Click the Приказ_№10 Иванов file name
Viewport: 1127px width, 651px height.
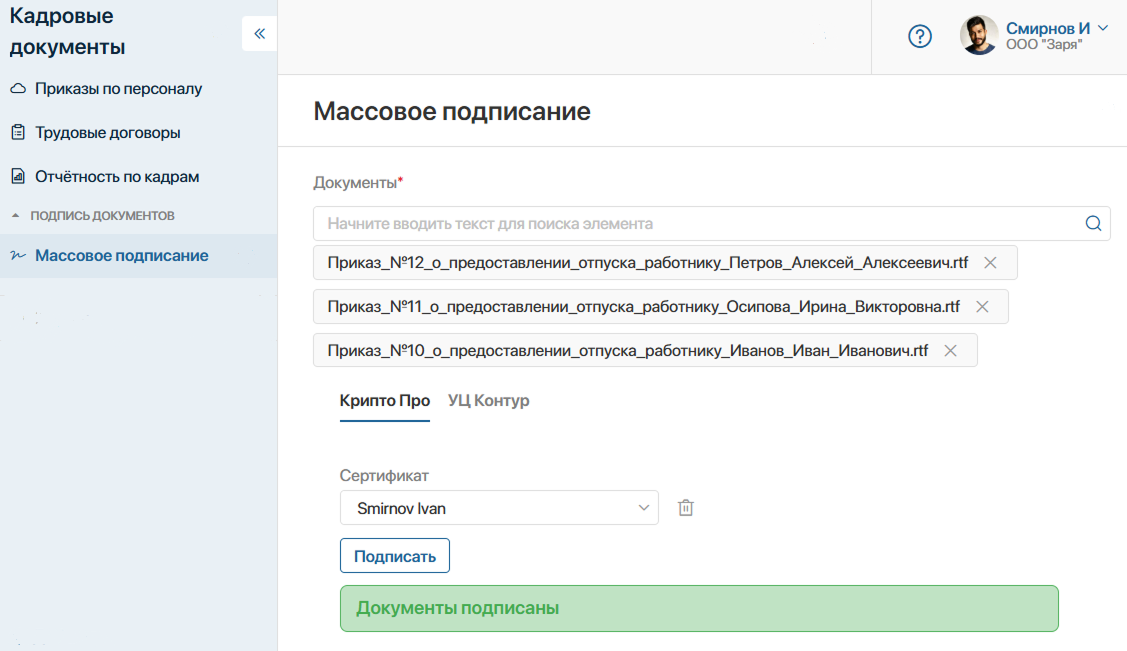click(x=627, y=351)
